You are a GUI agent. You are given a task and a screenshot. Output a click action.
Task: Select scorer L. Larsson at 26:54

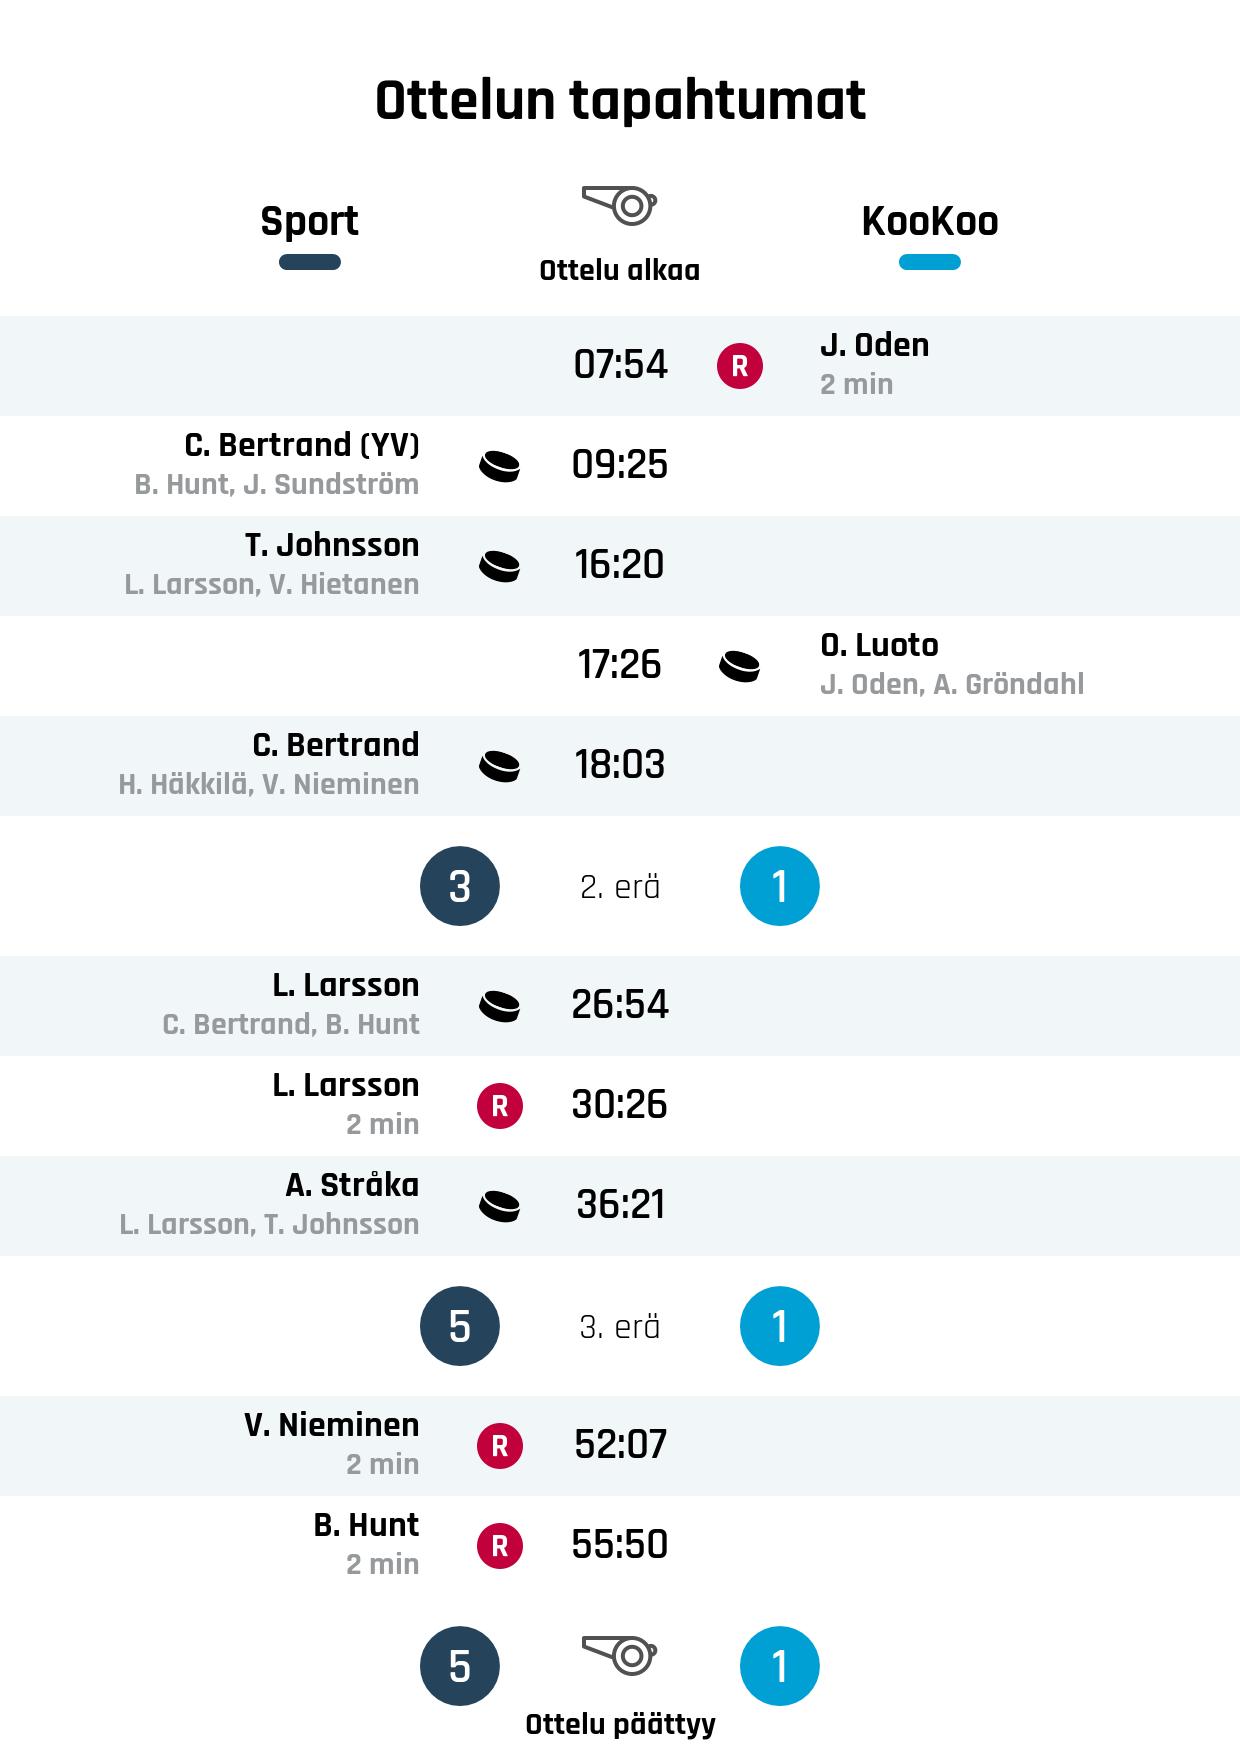pos(345,985)
